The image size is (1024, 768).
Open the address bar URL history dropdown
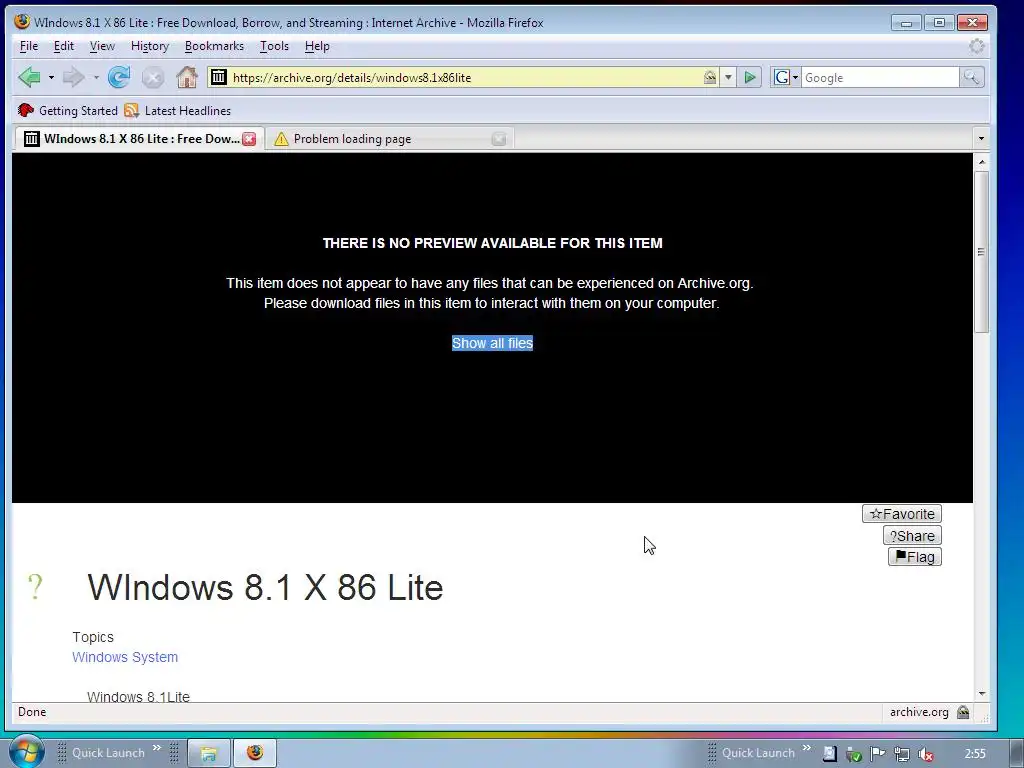[728, 77]
